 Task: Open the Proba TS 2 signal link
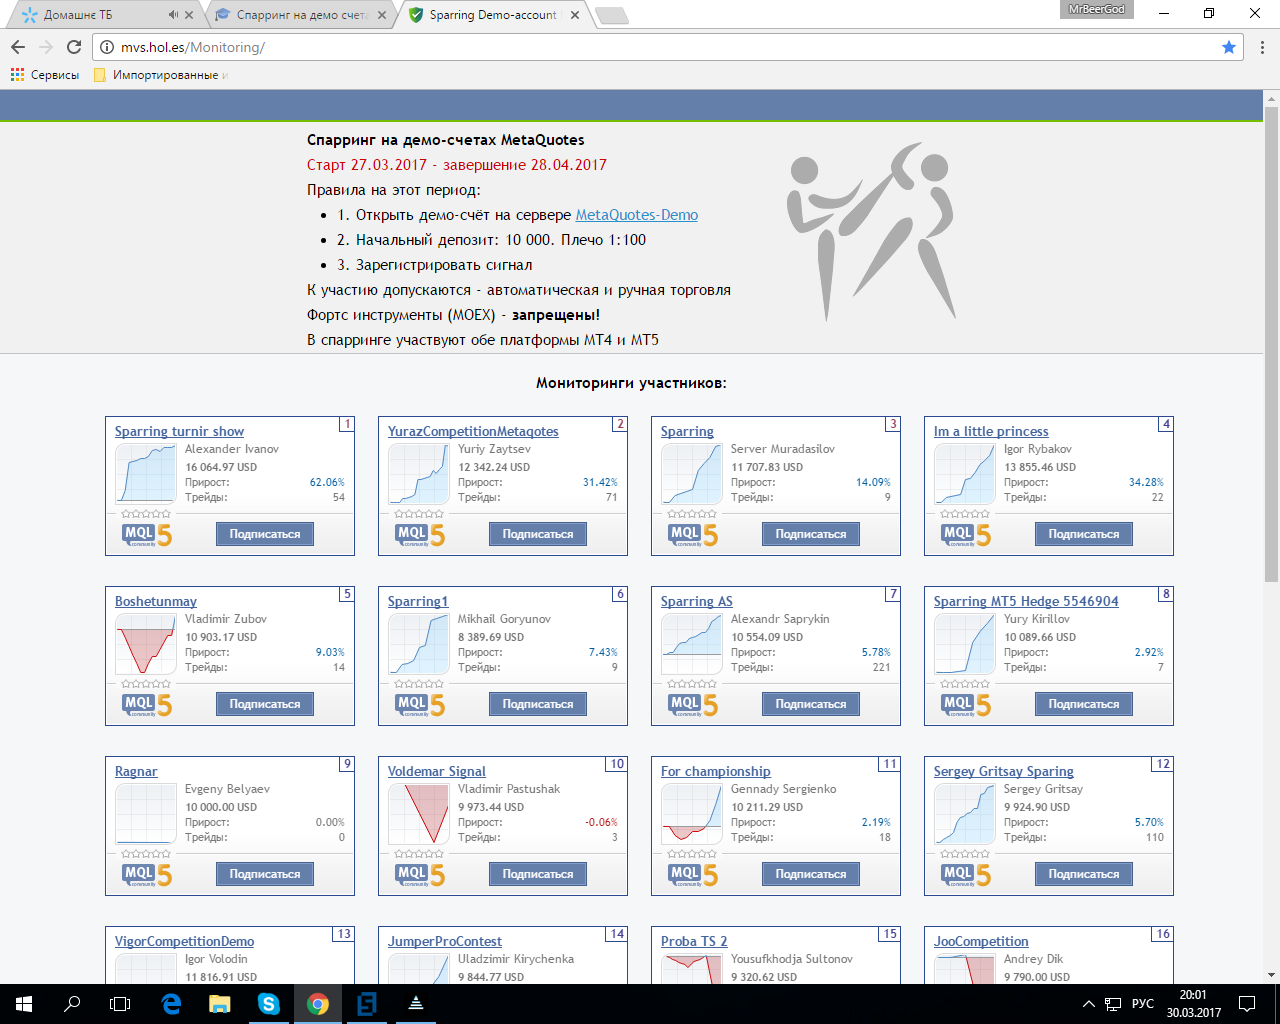pyautogui.click(x=694, y=942)
